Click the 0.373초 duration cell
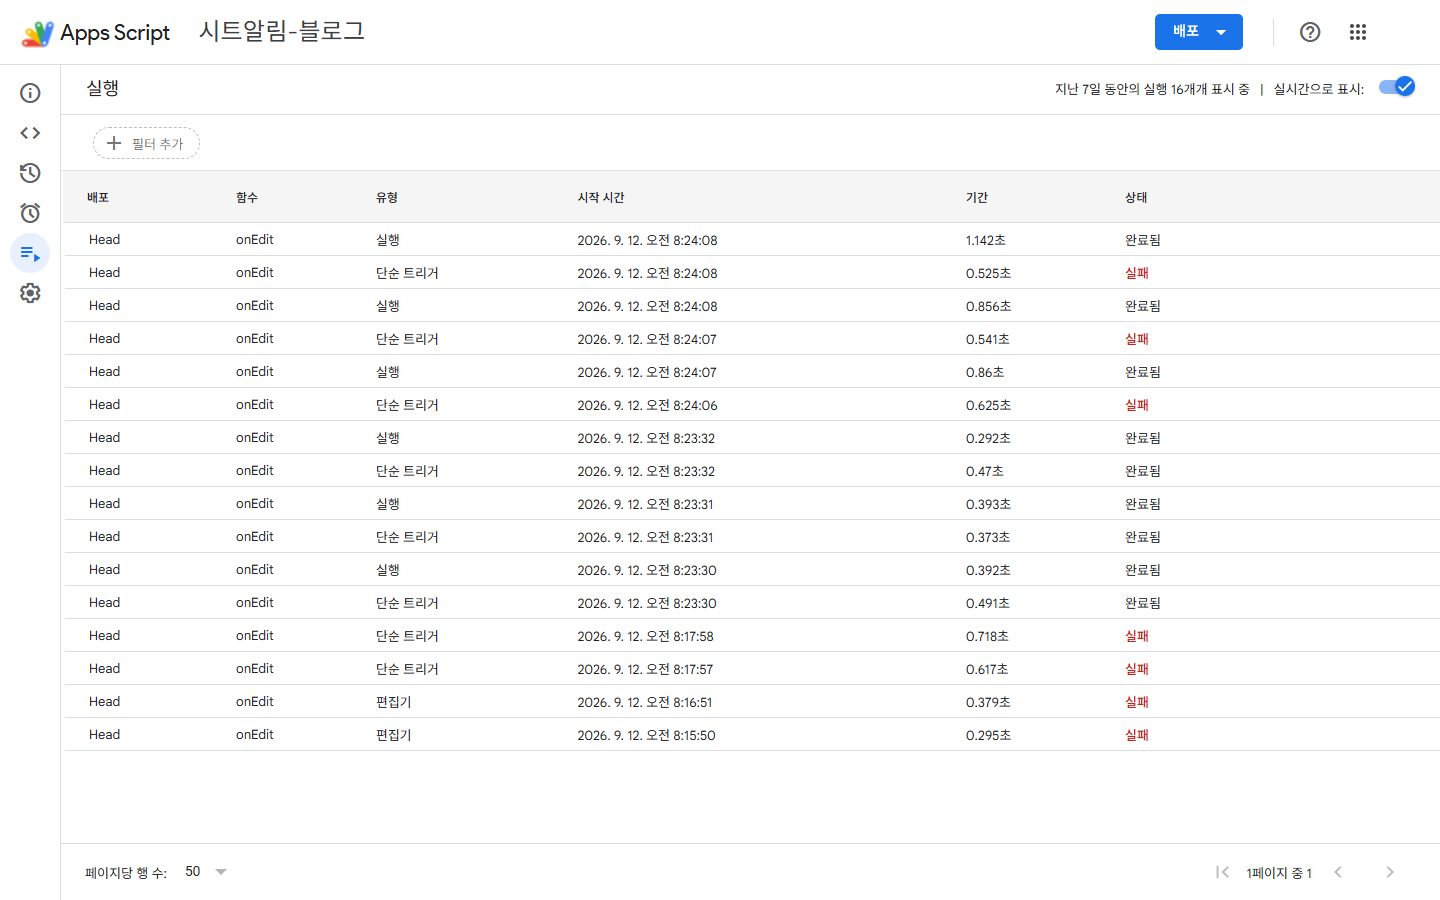 988,537
